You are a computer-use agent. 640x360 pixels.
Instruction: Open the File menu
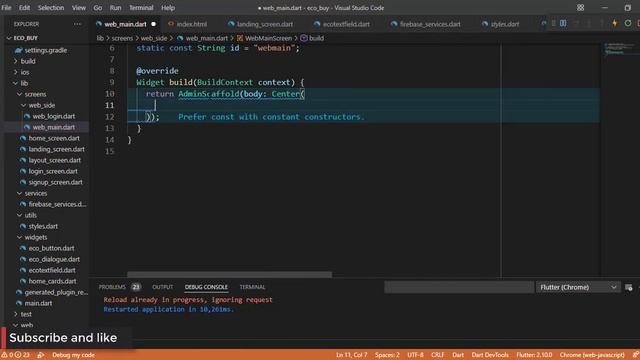pyautogui.click(x=7, y=8)
